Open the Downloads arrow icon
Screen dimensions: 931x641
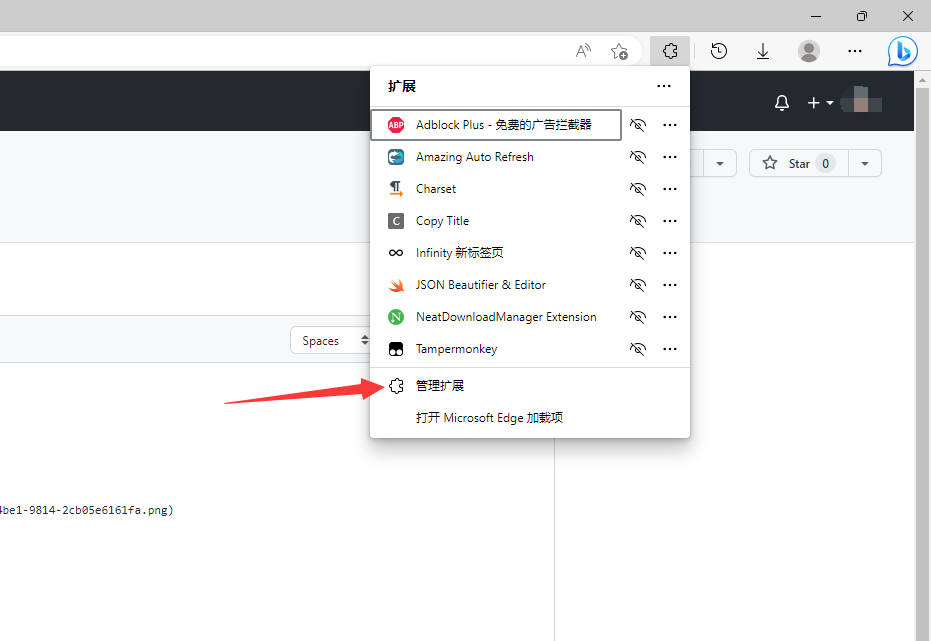coord(763,51)
